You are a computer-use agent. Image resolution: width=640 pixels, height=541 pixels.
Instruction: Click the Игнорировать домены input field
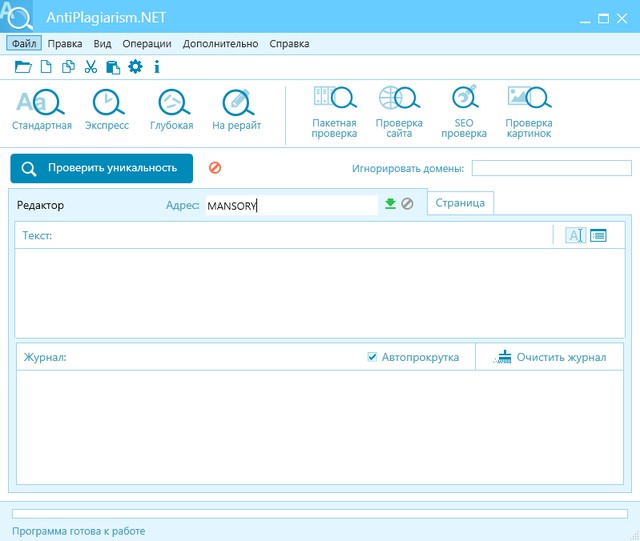pos(551,168)
